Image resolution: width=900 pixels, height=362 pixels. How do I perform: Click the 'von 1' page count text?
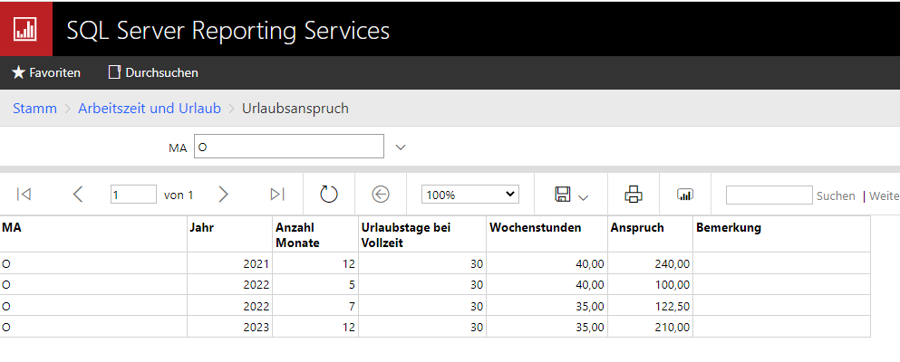(x=179, y=195)
